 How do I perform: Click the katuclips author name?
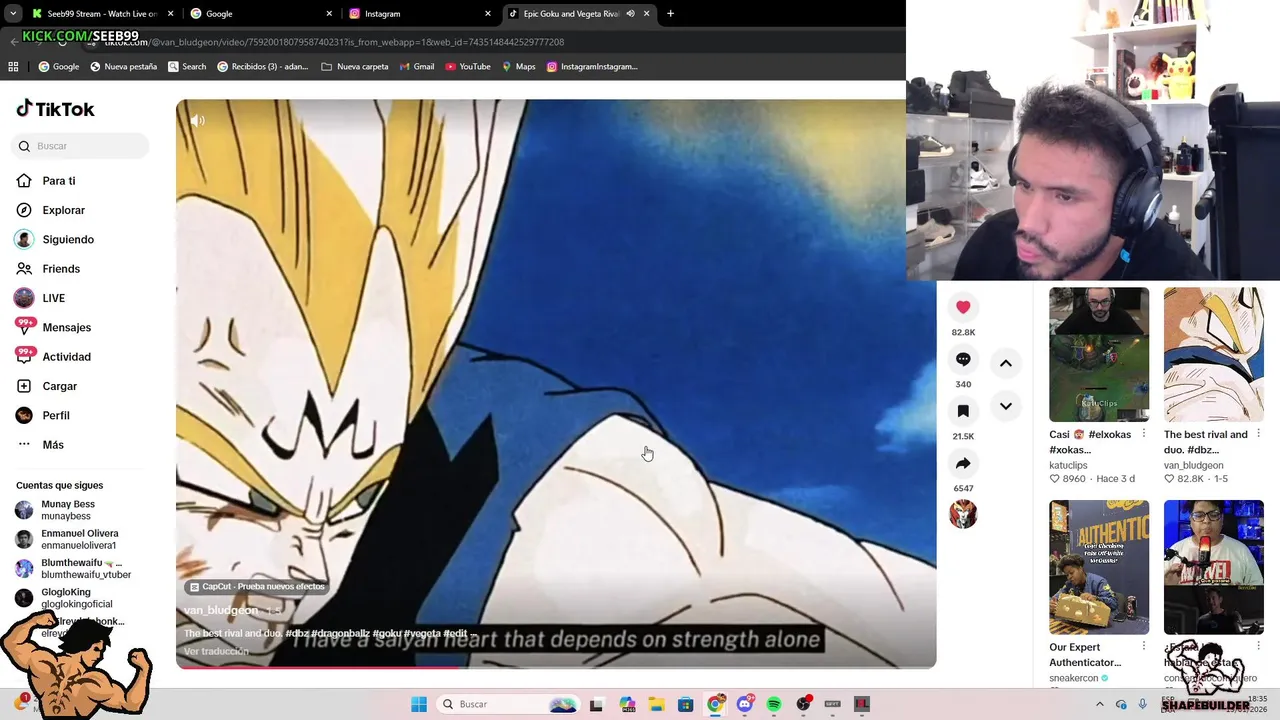[1068, 465]
